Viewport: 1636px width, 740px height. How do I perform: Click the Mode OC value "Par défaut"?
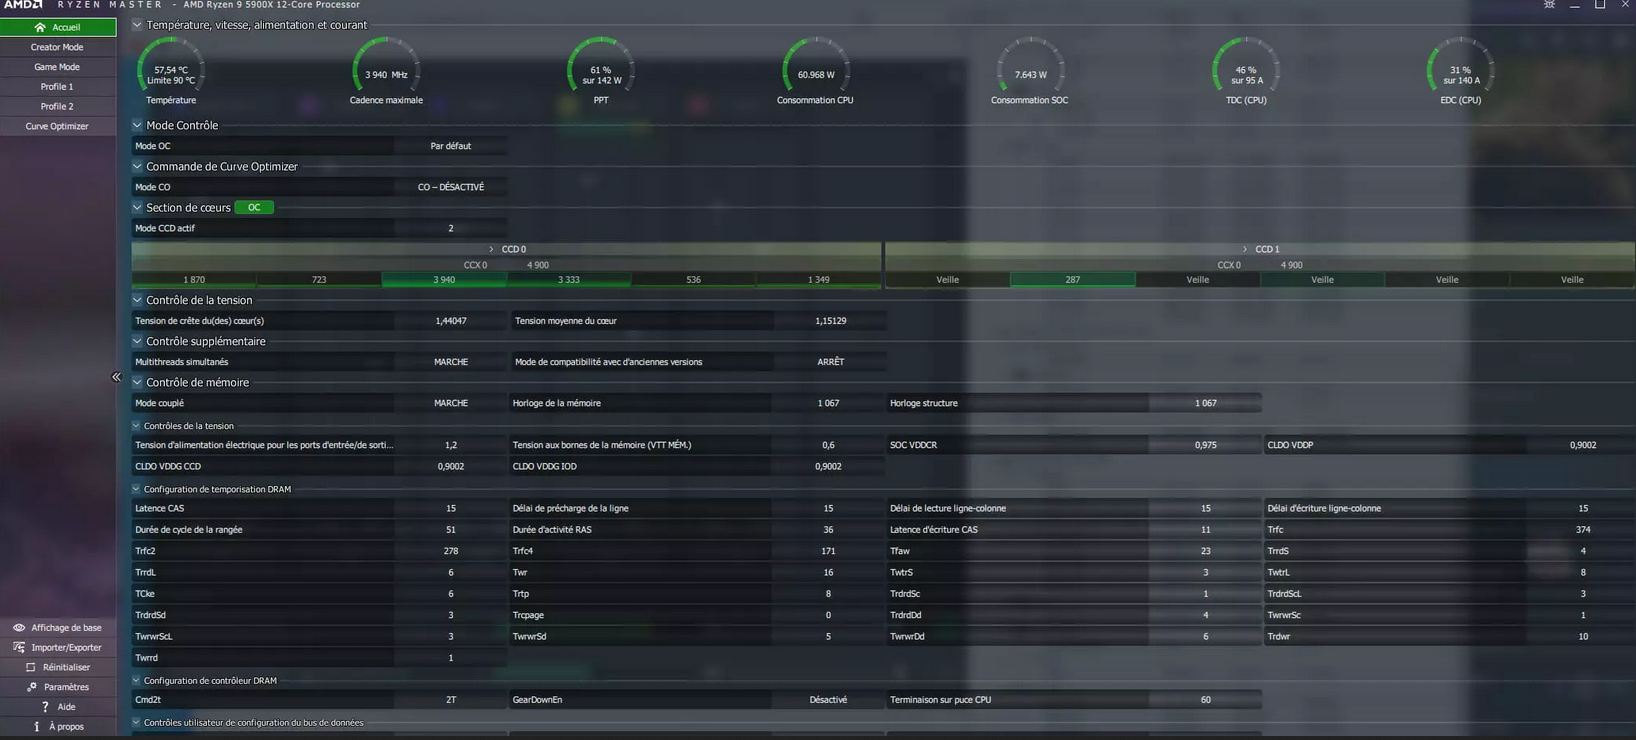coord(451,146)
